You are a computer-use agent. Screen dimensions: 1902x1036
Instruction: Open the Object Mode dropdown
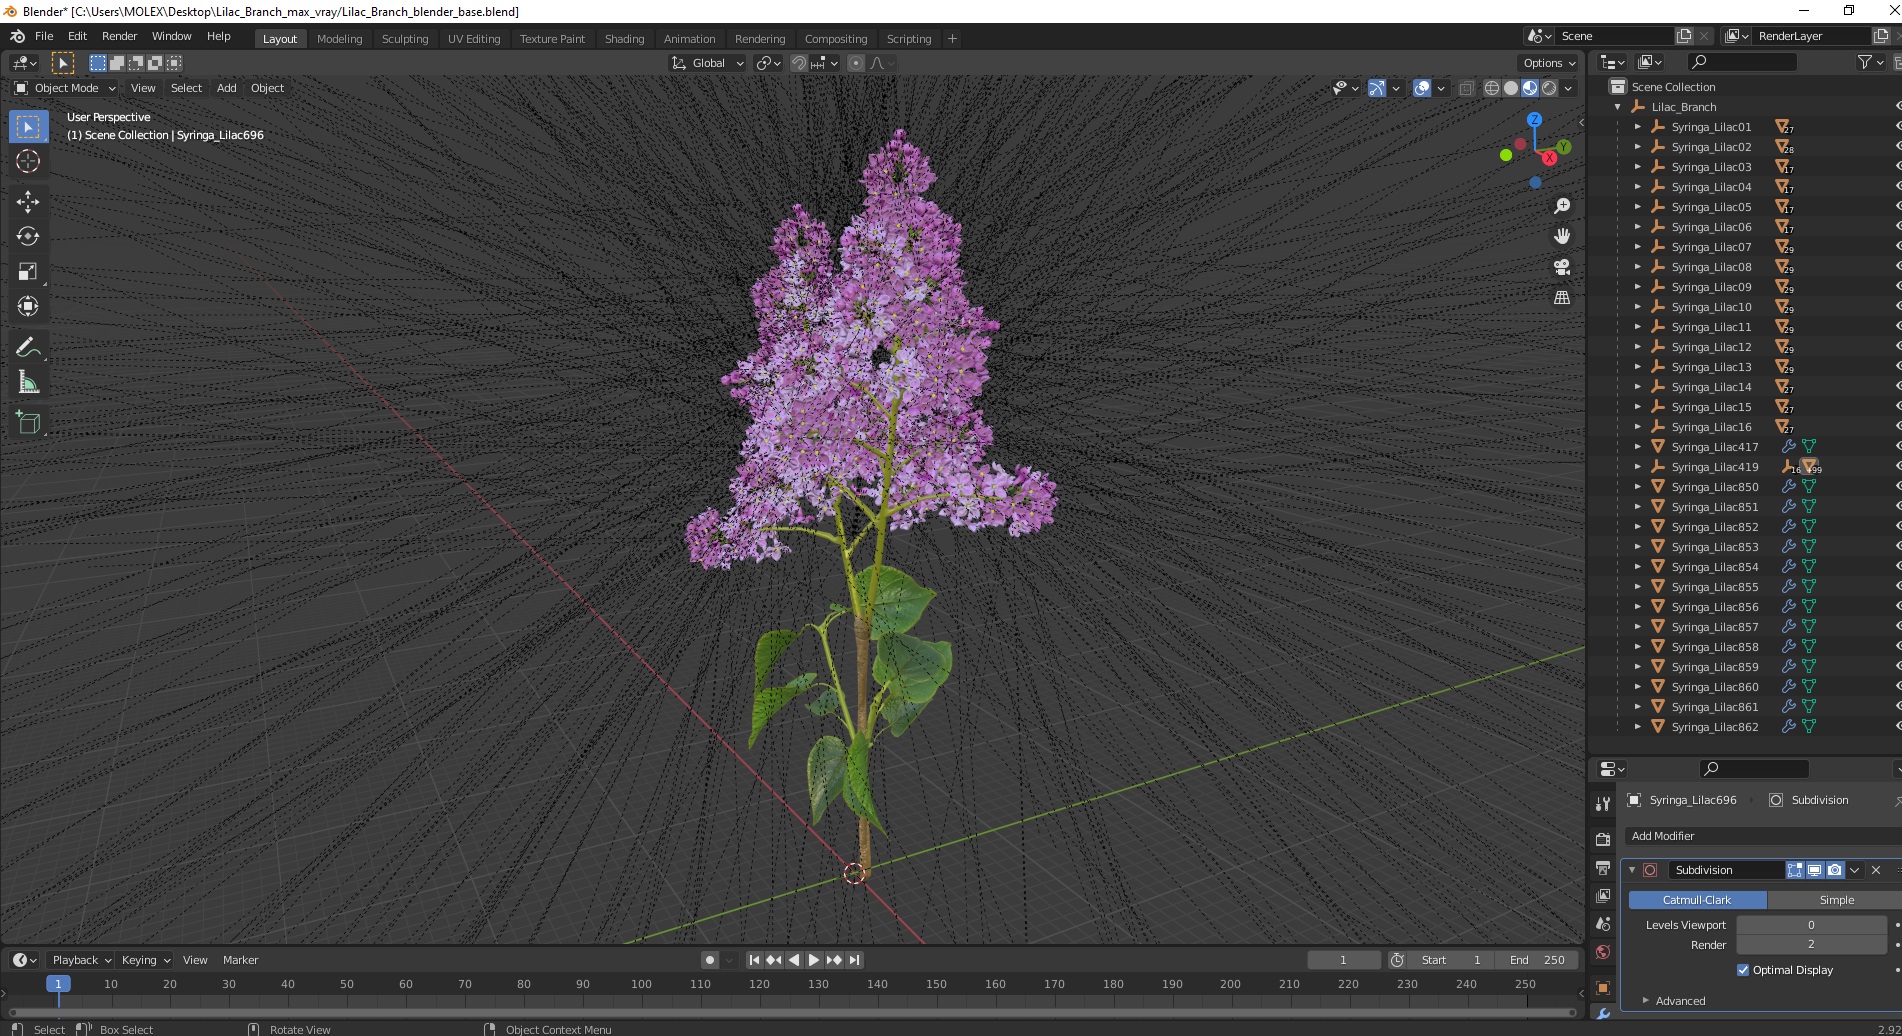65,88
